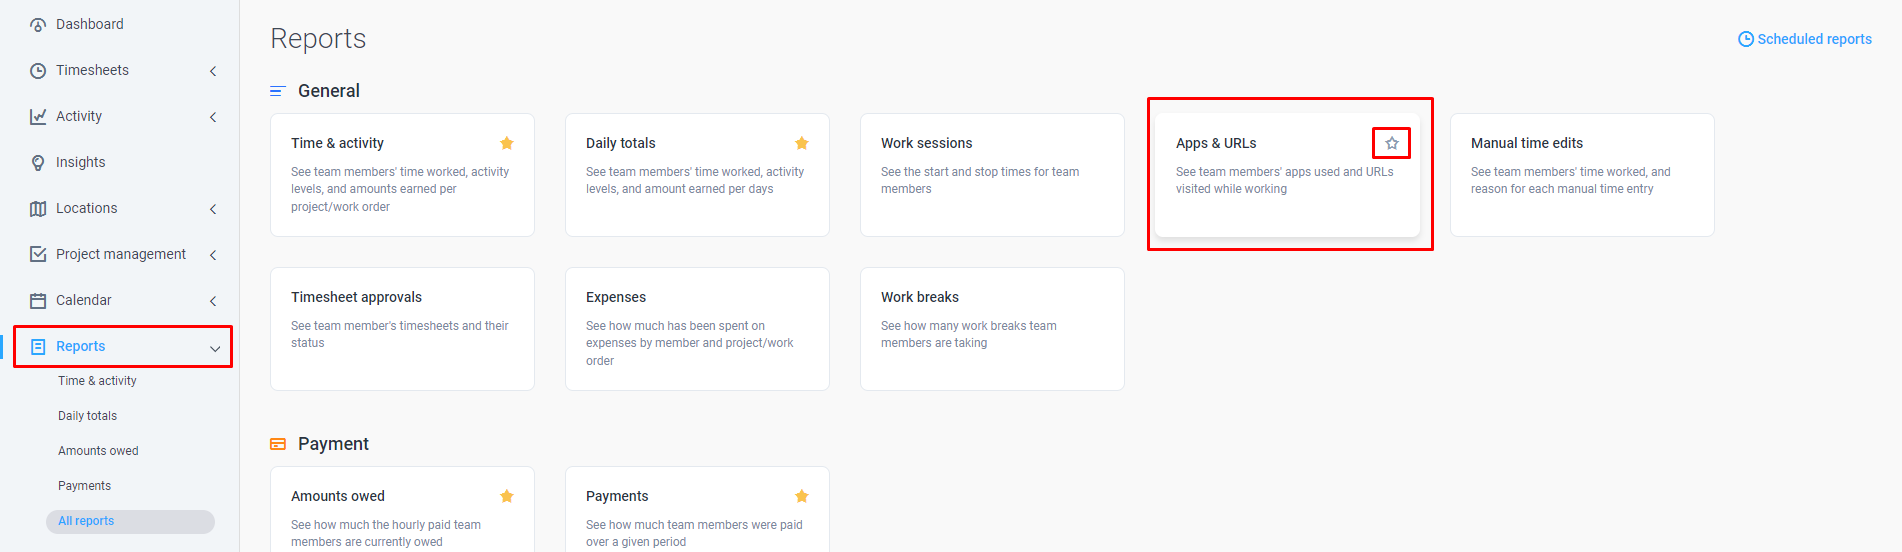Click the Timesheets clock icon
The width and height of the screenshot is (1902, 552).
coord(38,70)
